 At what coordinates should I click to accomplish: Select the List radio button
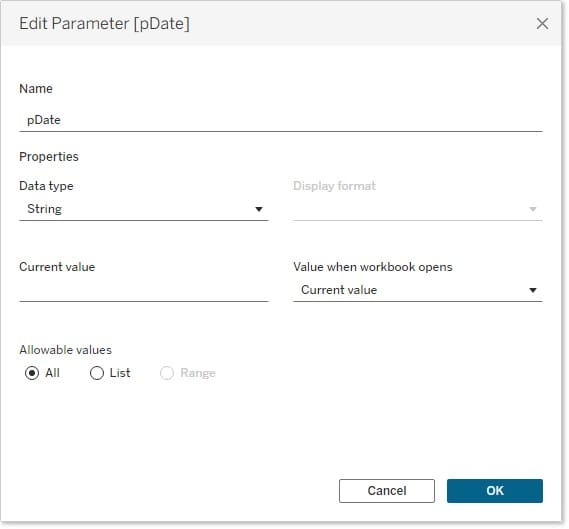[x=97, y=373]
